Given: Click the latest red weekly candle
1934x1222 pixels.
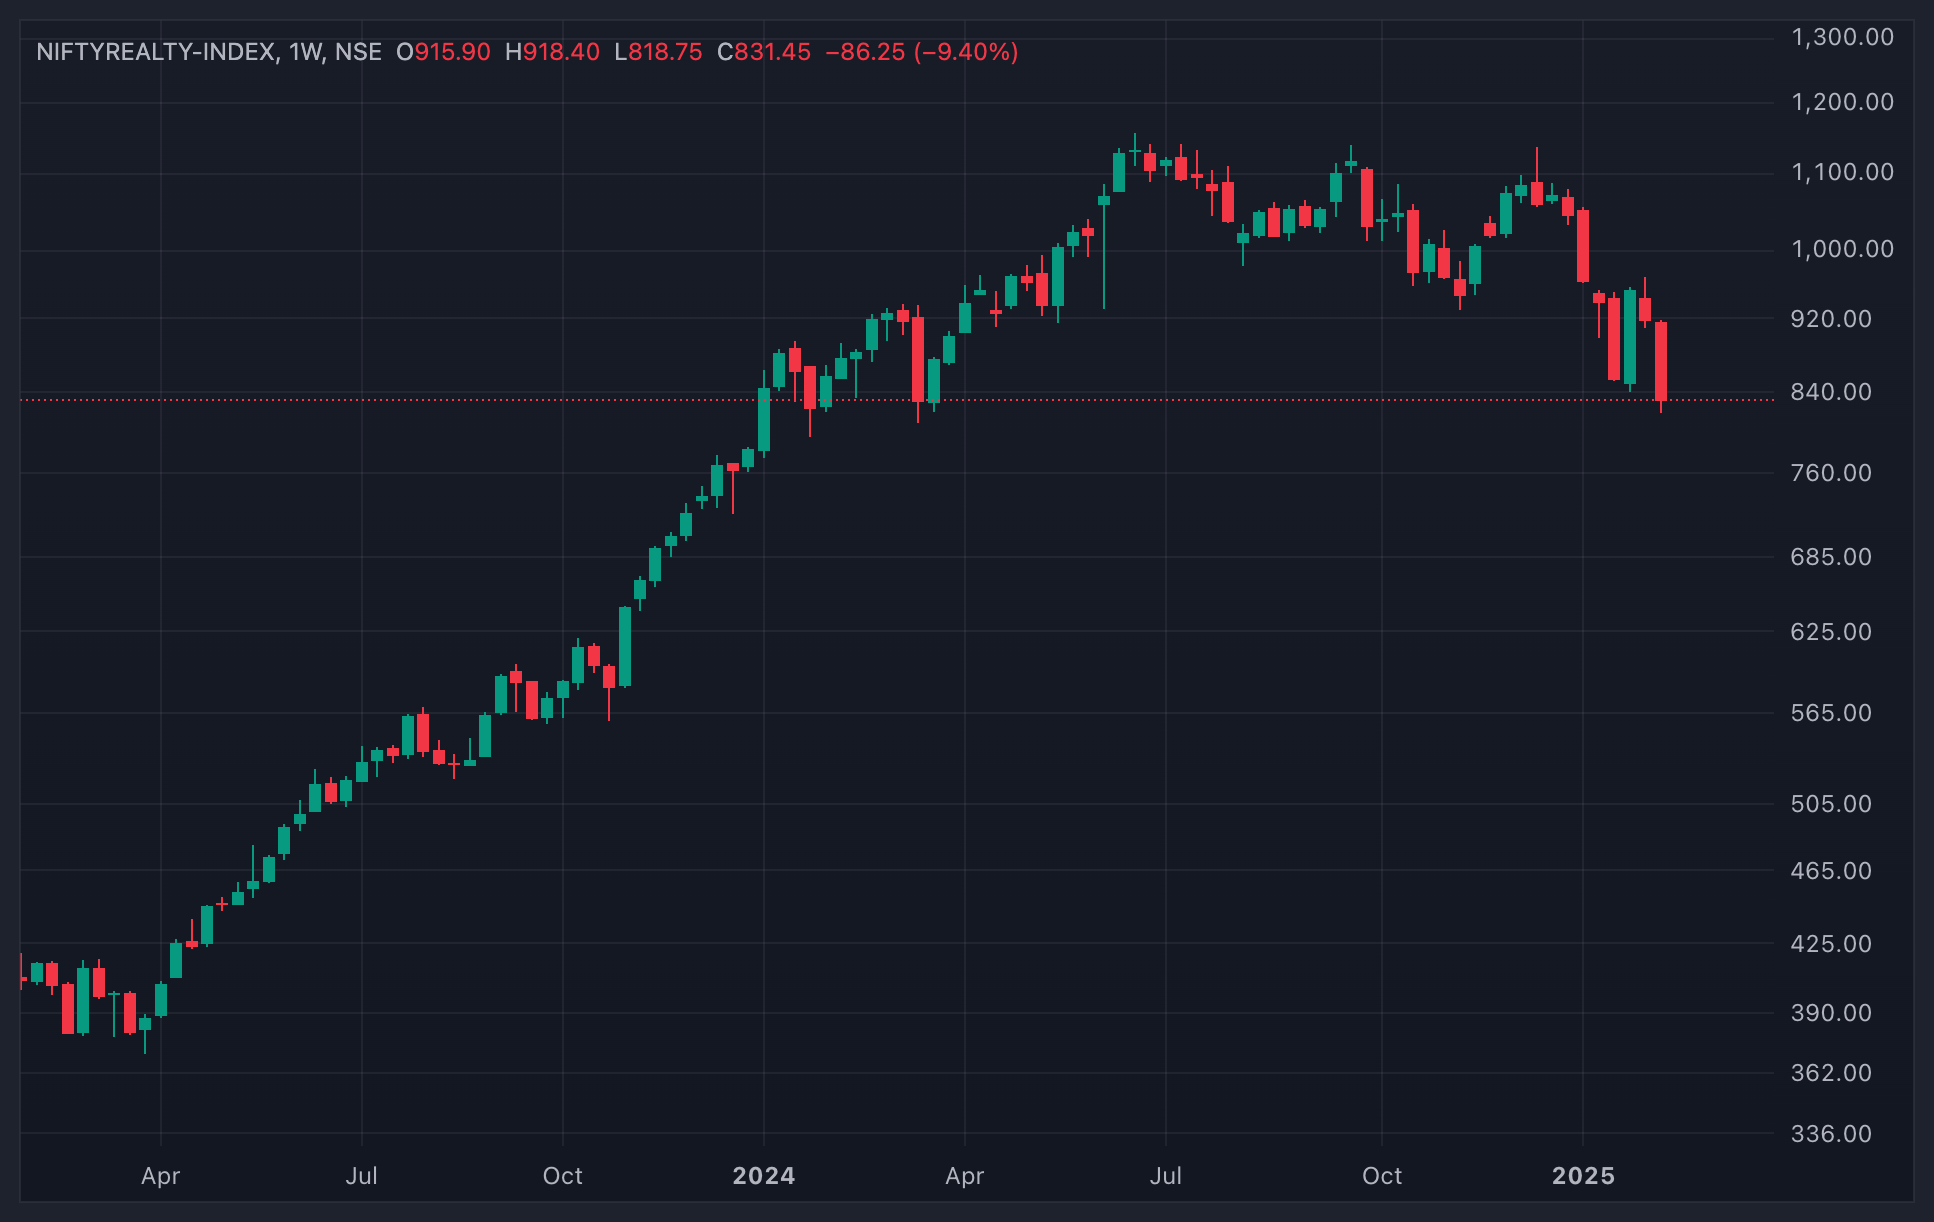Looking at the screenshot, I should [1661, 361].
